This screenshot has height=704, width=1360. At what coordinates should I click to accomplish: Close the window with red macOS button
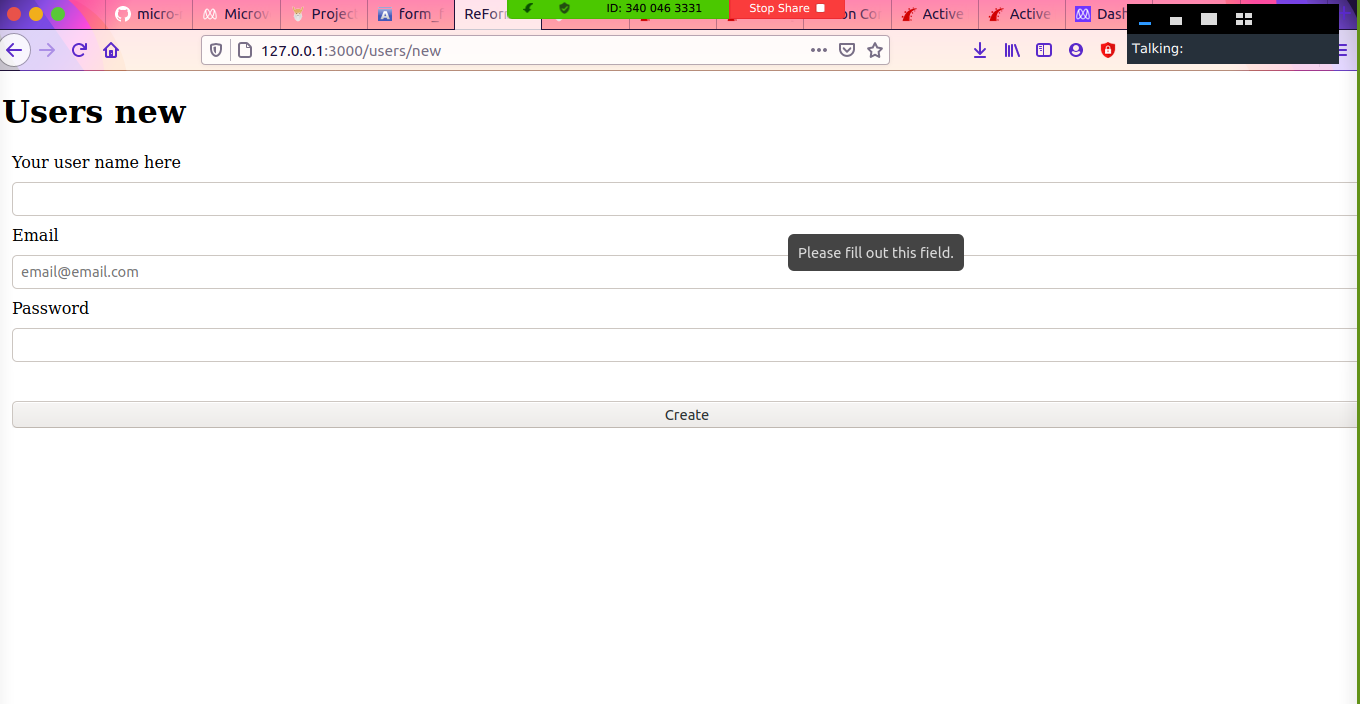click(14, 14)
